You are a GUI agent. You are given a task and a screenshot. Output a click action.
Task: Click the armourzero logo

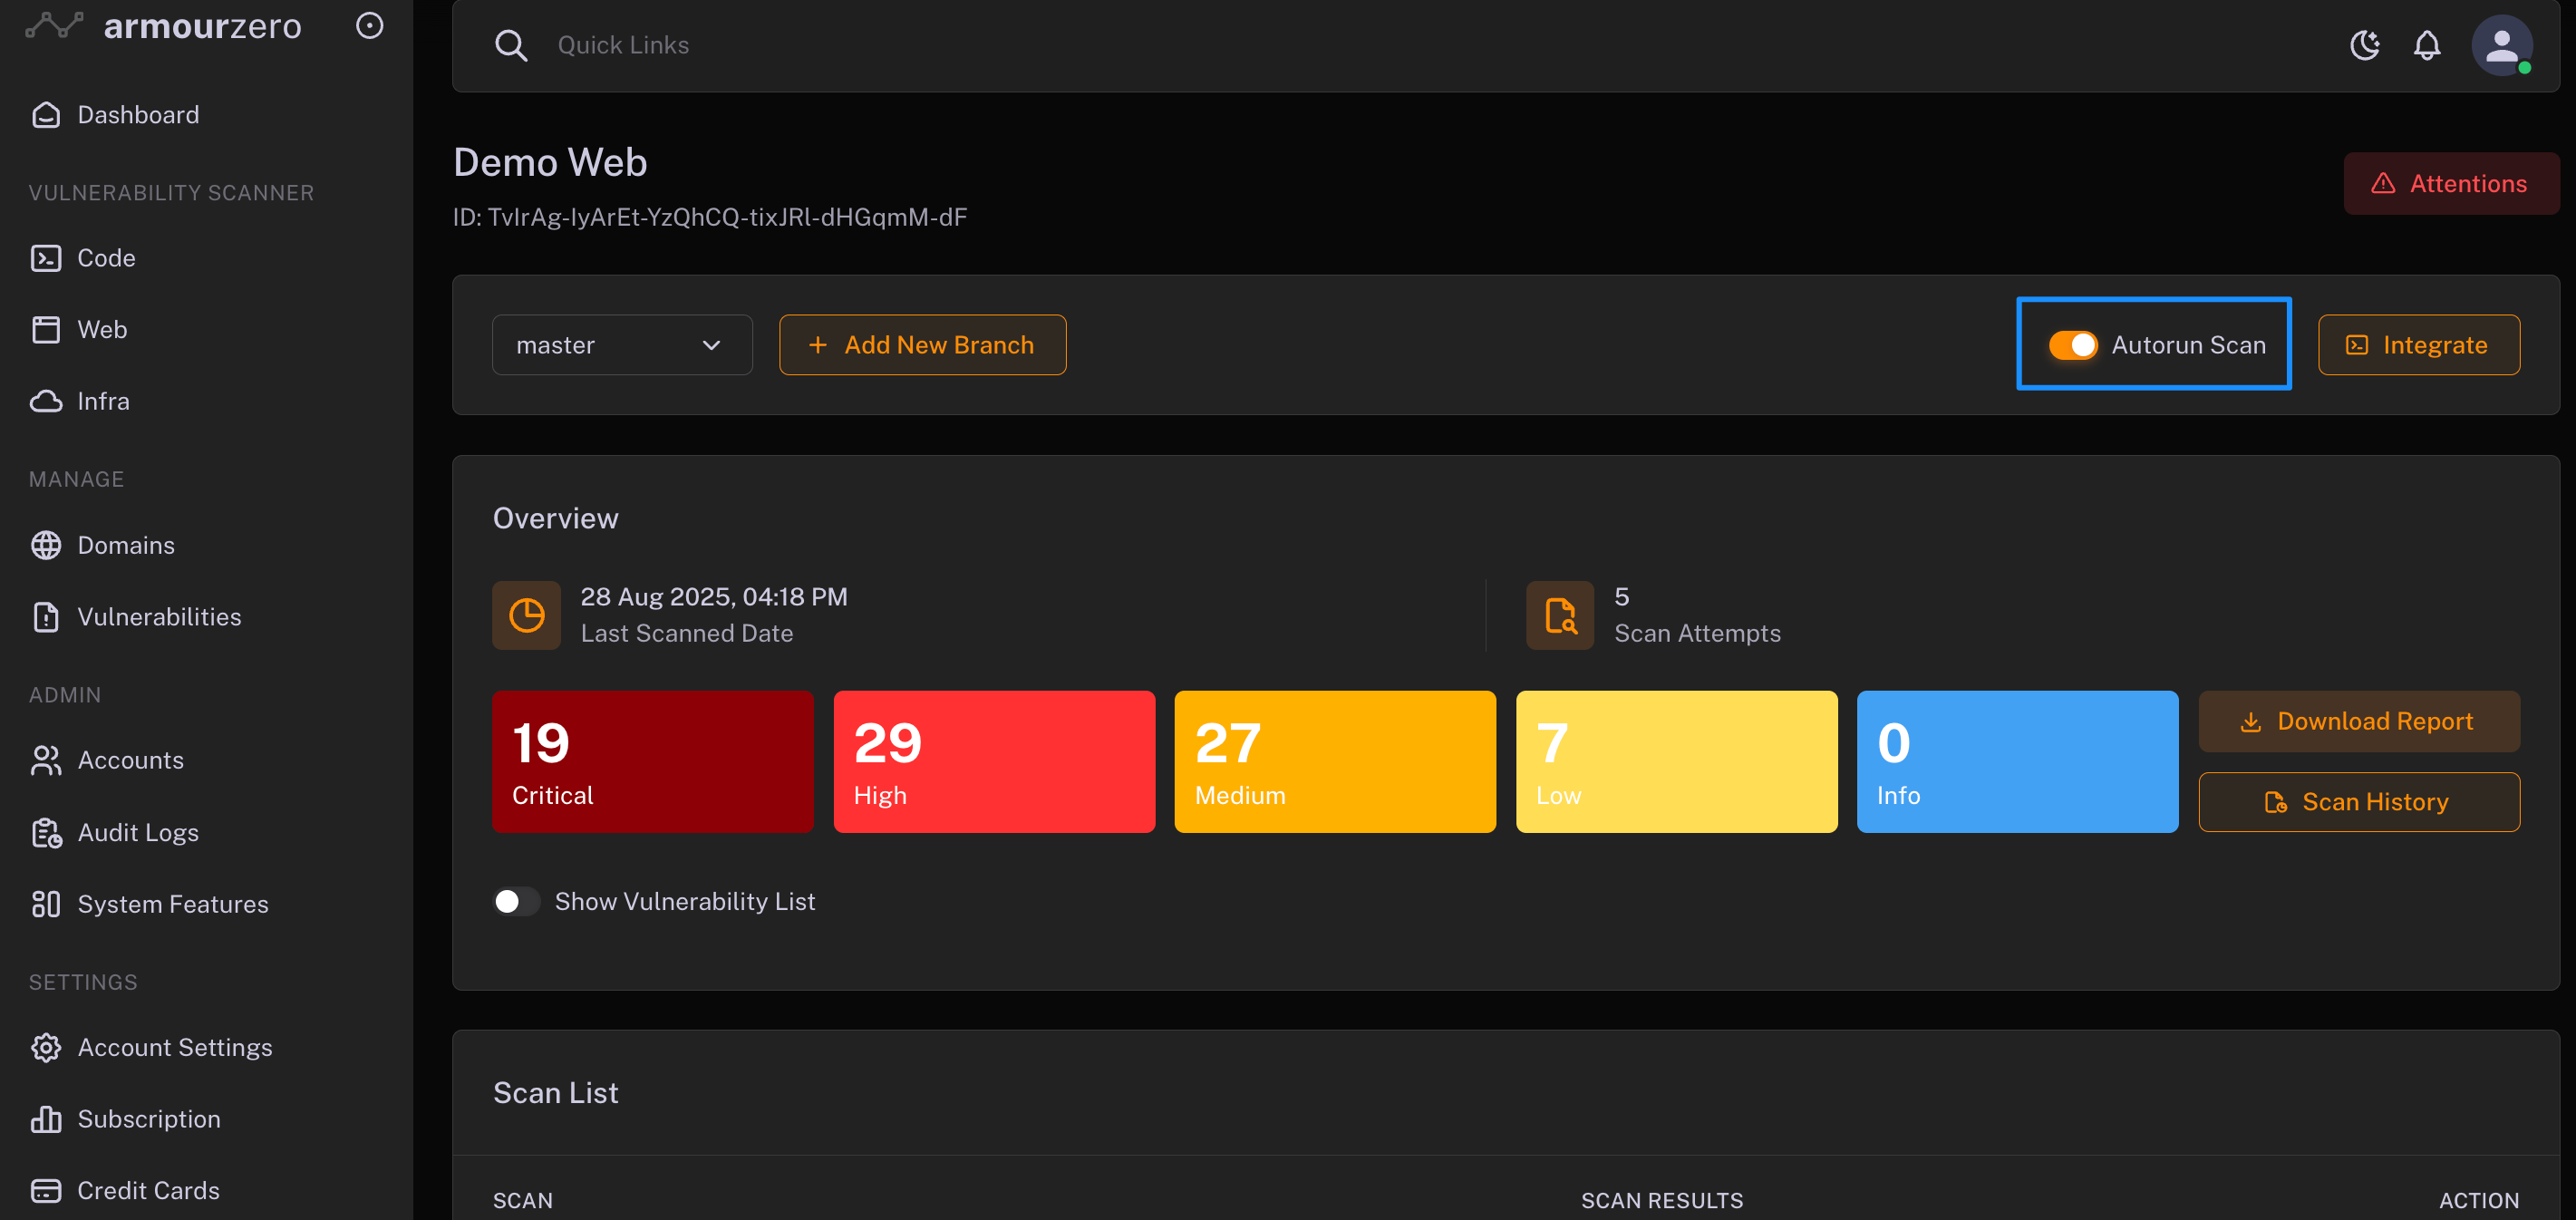164,26
